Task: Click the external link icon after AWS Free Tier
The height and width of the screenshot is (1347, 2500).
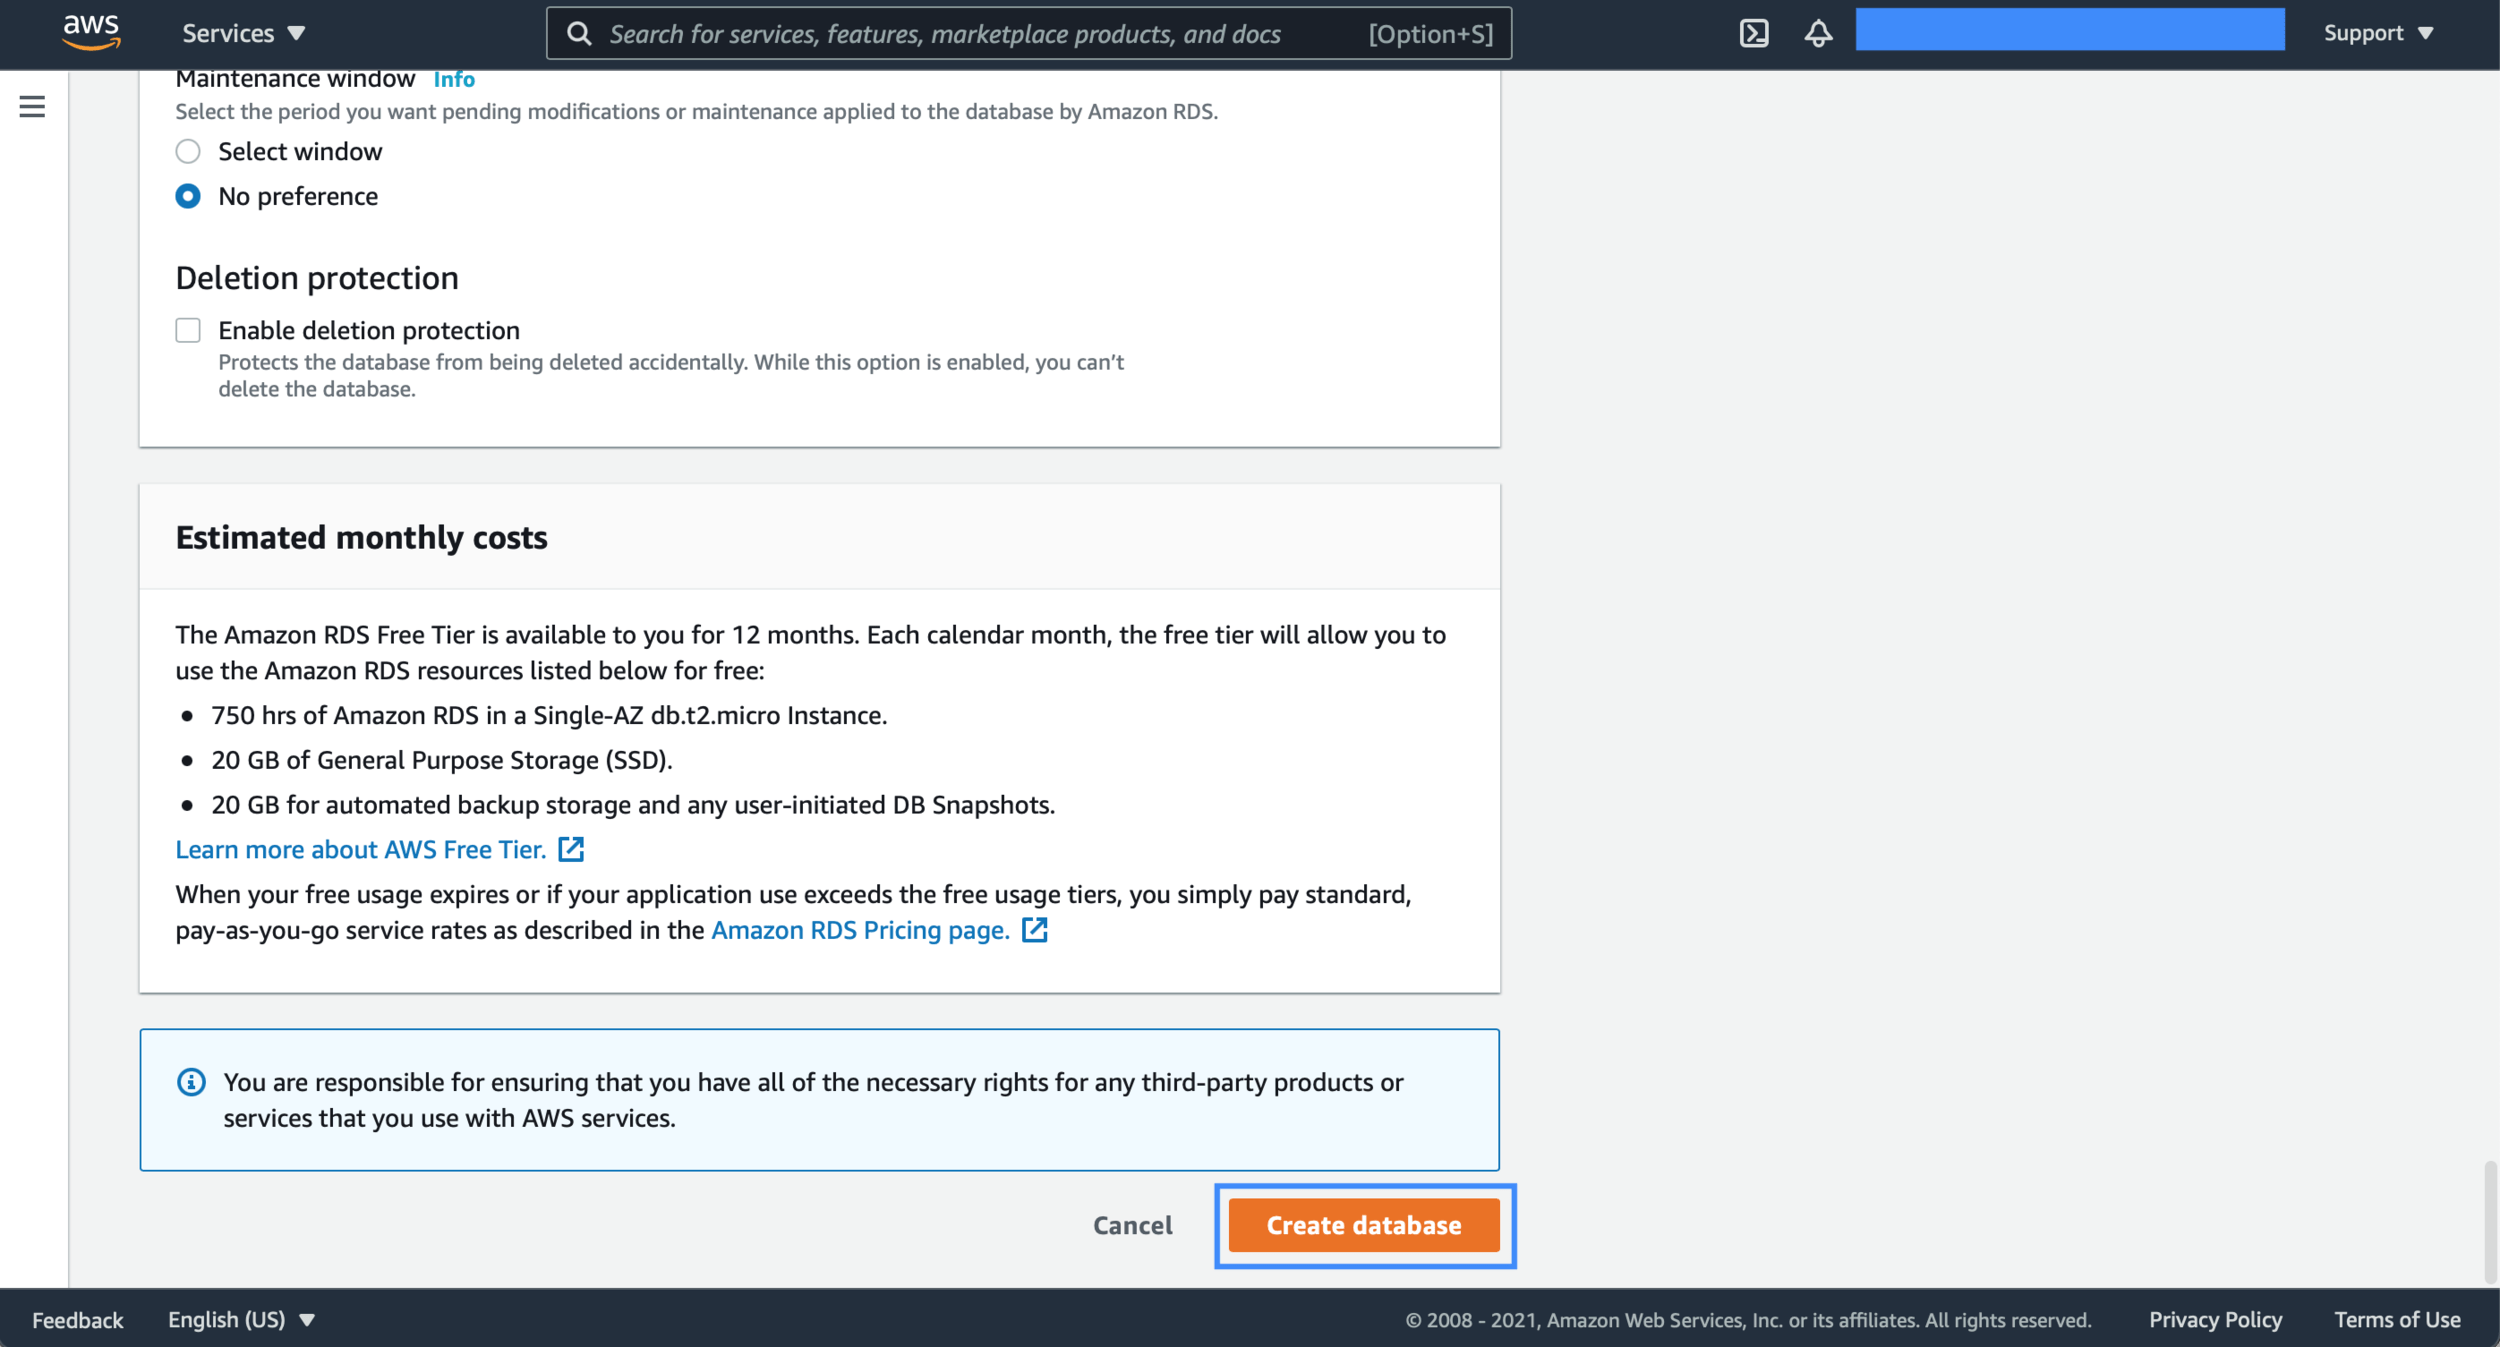Action: click(572, 849)
